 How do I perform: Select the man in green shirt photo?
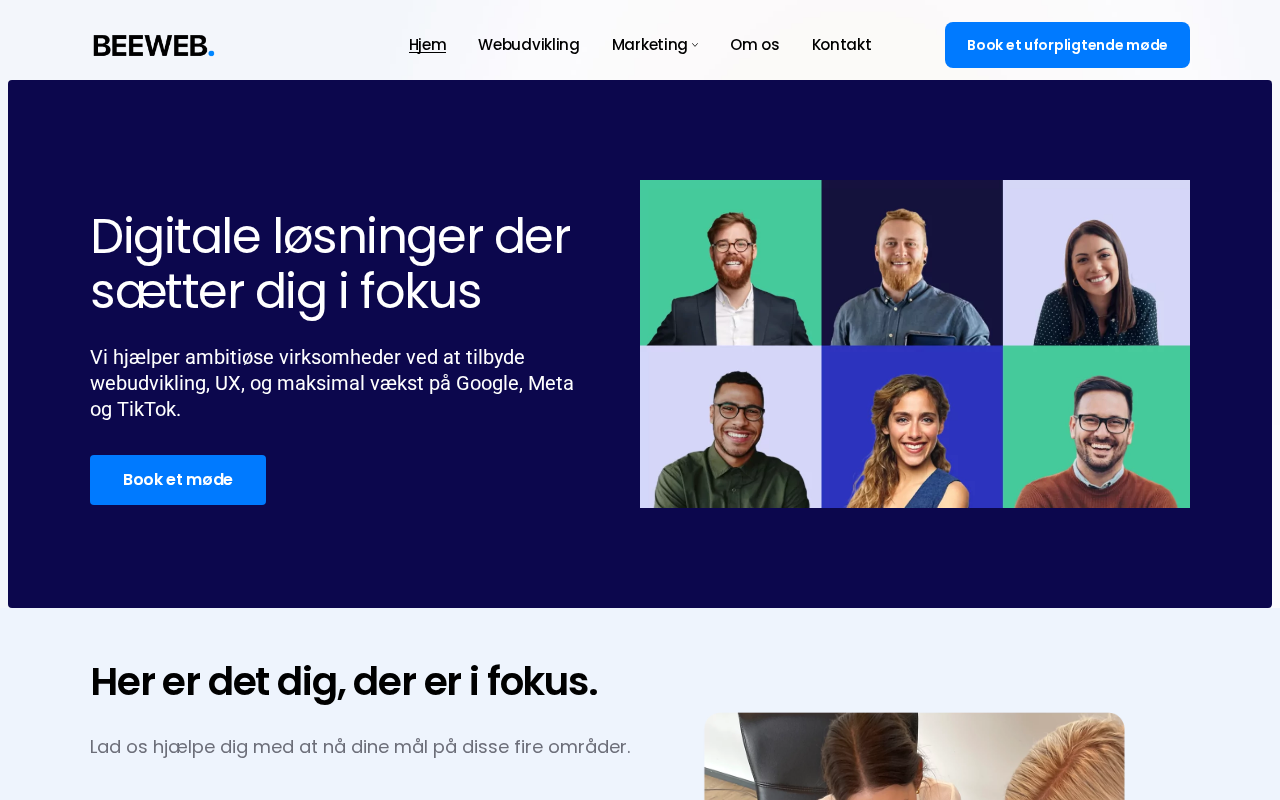pyautogui.click(x=730, y=427)
